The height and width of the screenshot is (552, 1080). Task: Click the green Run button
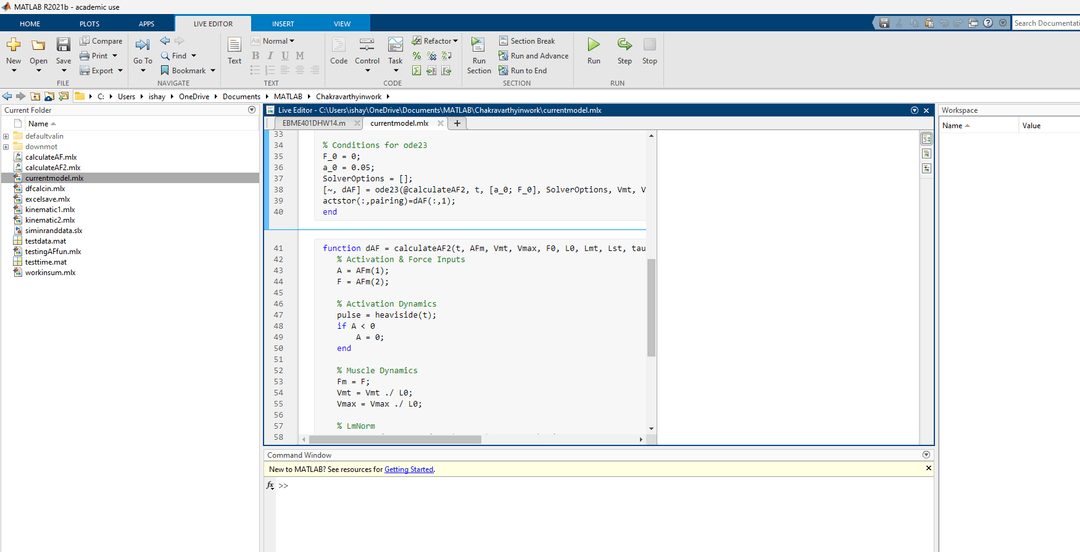[x=594, y=46]
